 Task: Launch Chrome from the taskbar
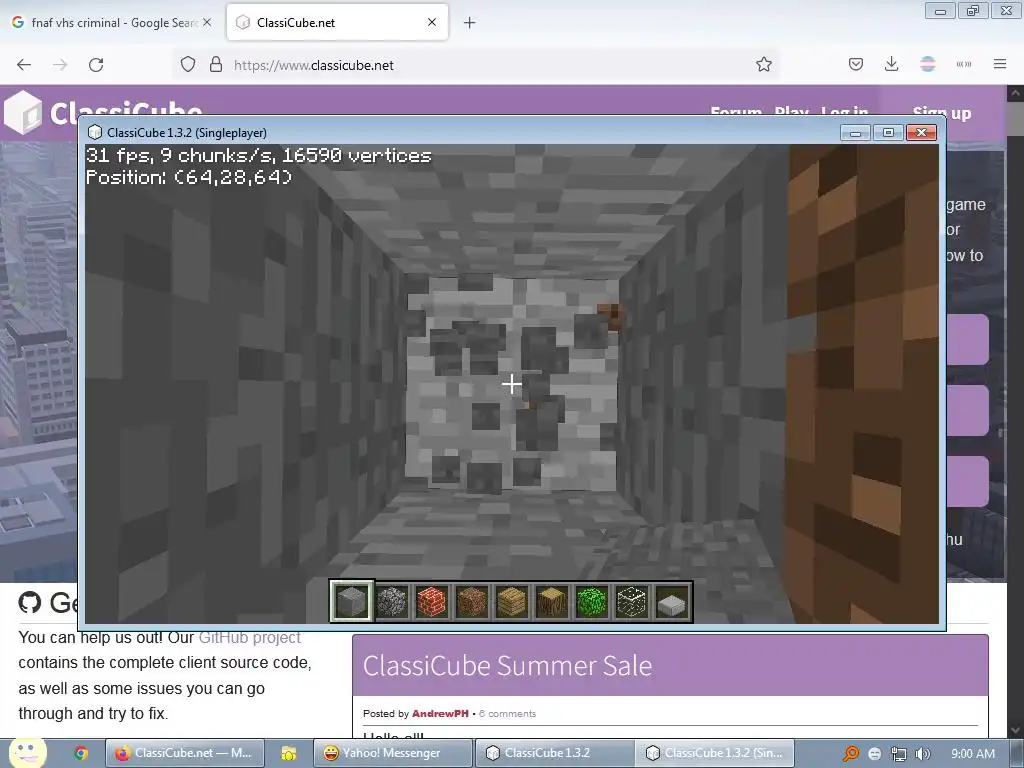[81, 754]
